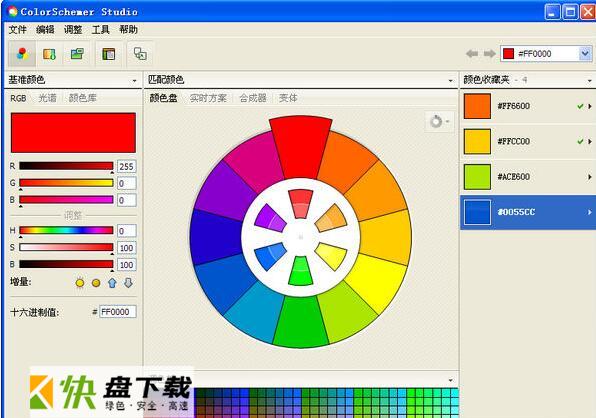Screen dimensions: 596x418
Task: Switch to the 实时方案 tab
Action: [208, 98]
